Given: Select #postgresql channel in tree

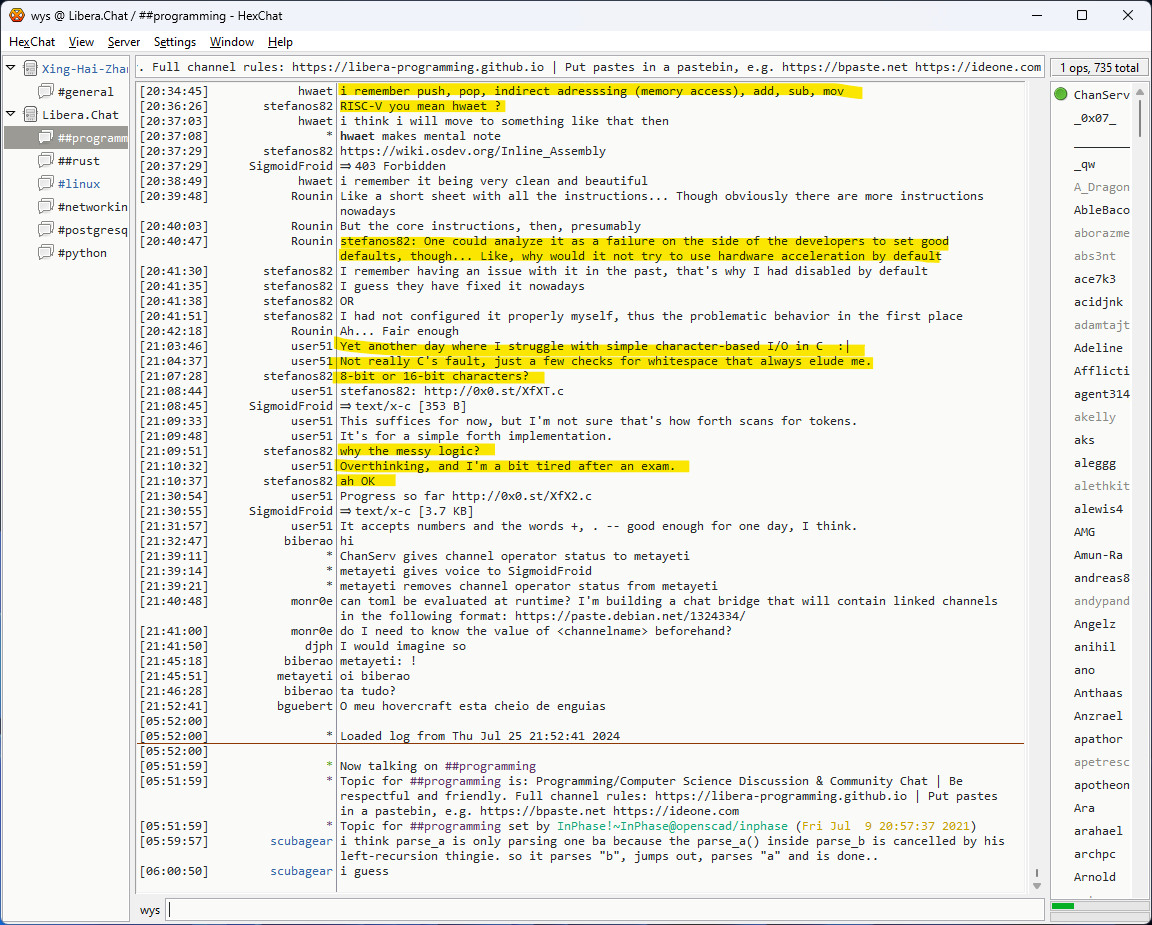Looking at the screenshot, I should pyautogui.click(x=92, y=230).
